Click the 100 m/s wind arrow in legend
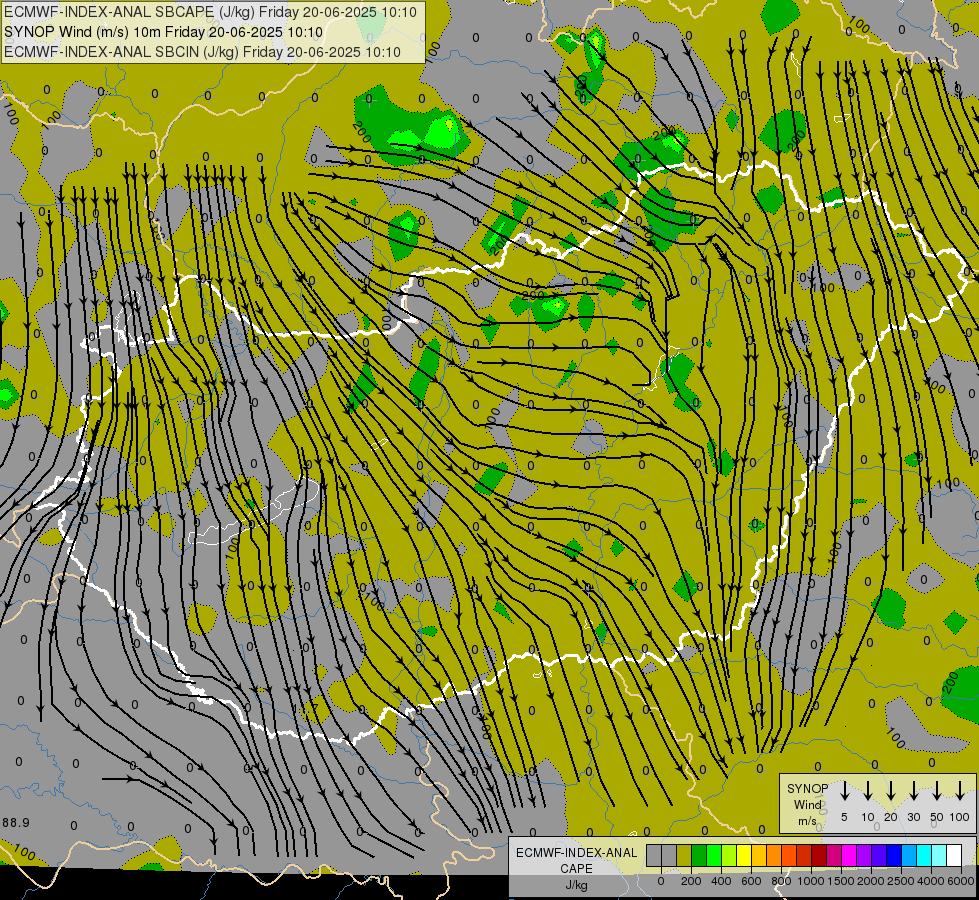Image resolution: width=979 pixels, height=900 pixels. click(x=960, y=791)
